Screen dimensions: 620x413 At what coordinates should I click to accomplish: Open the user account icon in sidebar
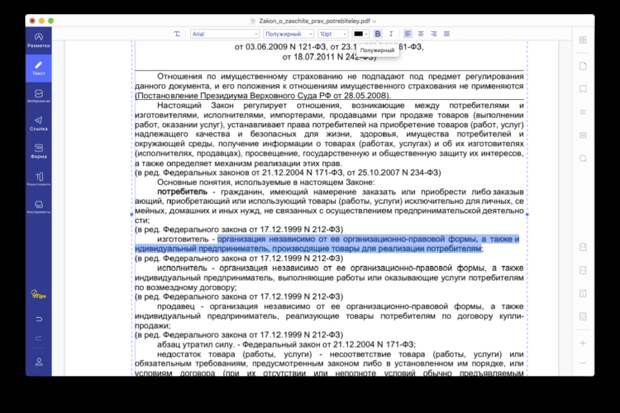coord(38,361)
